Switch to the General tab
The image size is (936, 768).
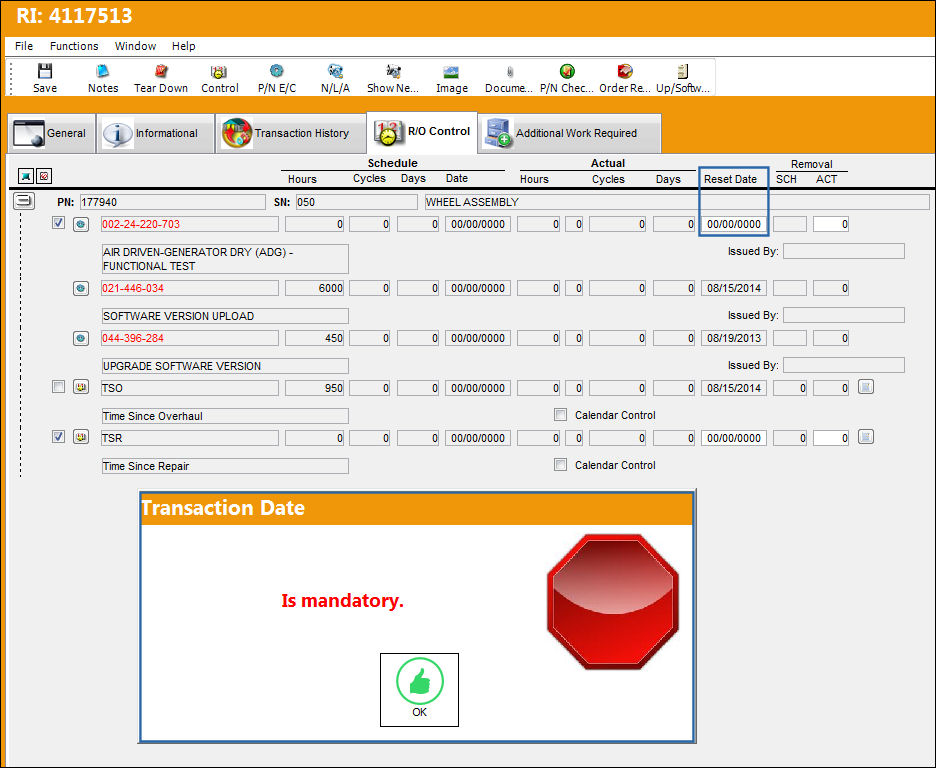(52, 133)
